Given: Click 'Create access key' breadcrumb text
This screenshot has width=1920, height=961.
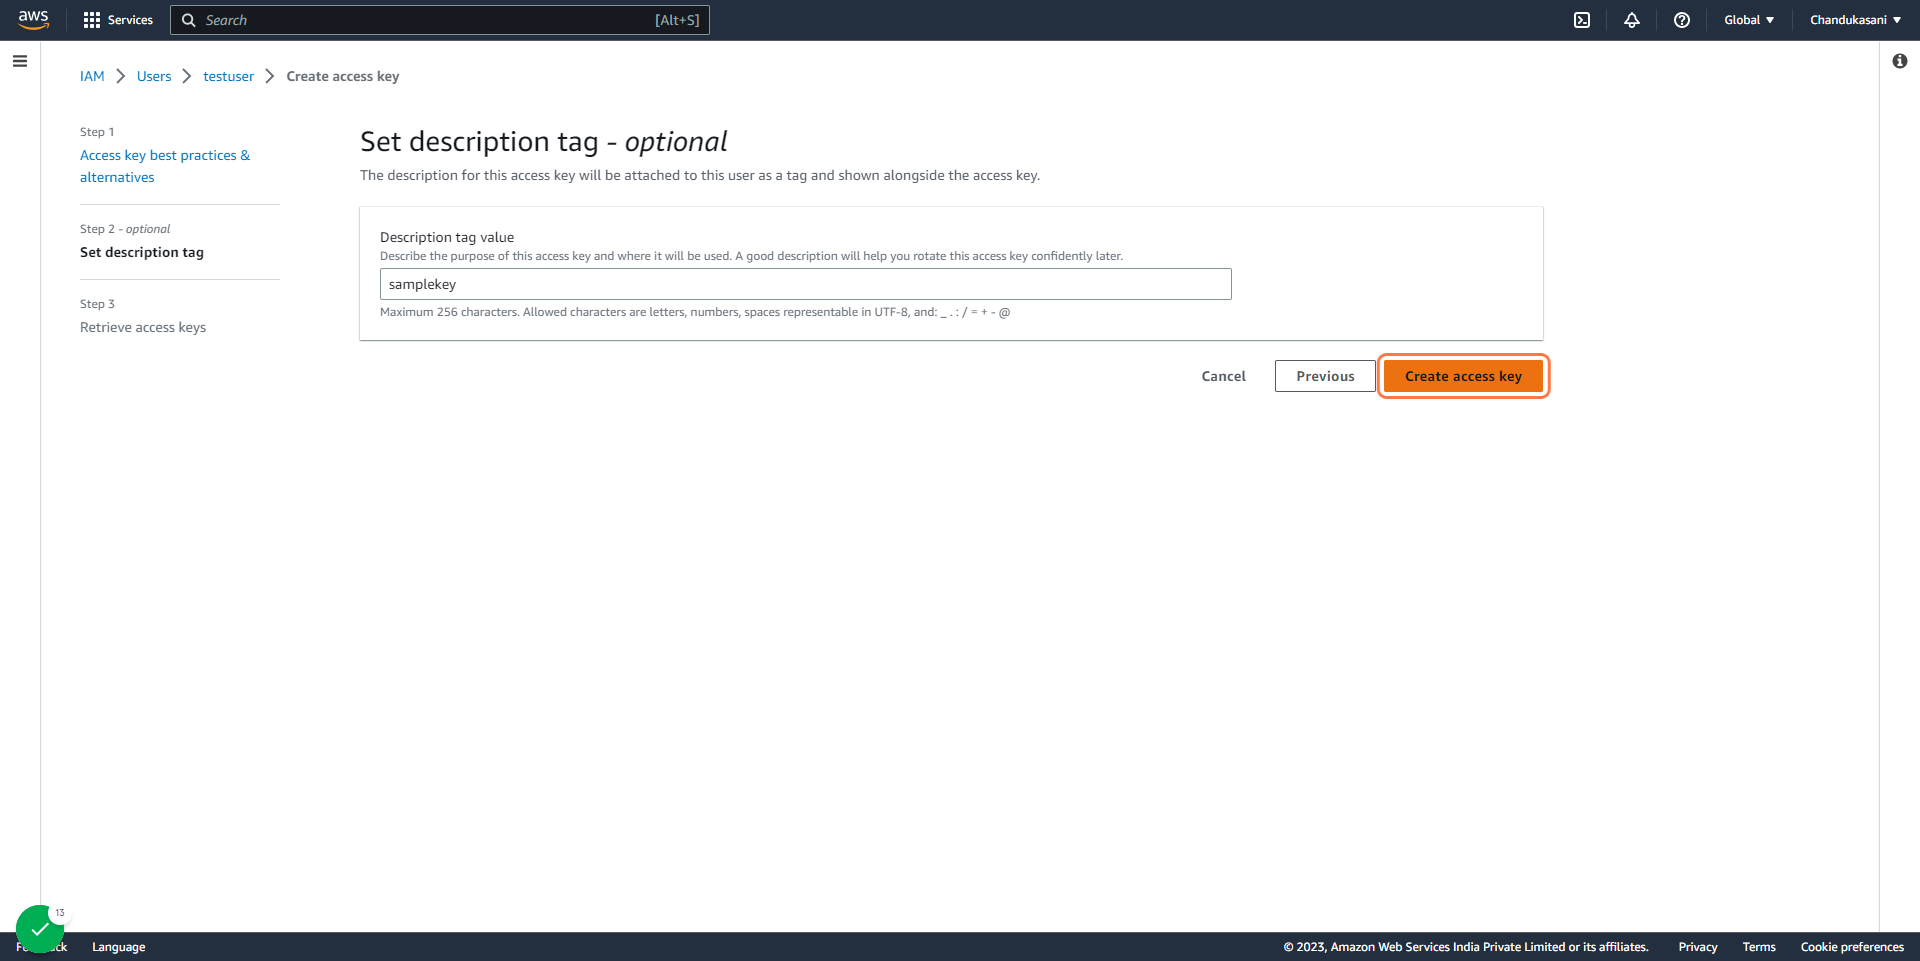Looking at the screenshot, I should coord(343,76).
